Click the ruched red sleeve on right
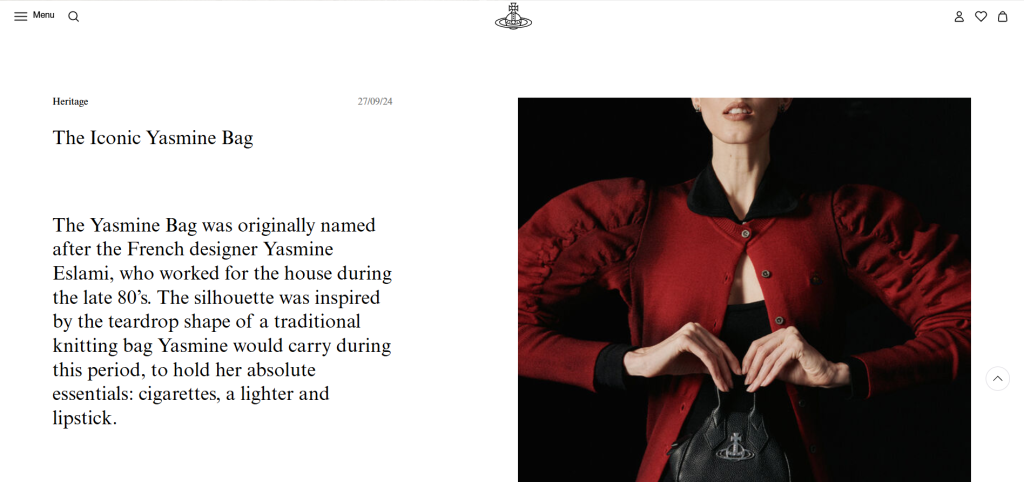Image resolution: width=1024 pixels, height=482 pixels. (x=901, y=274)
